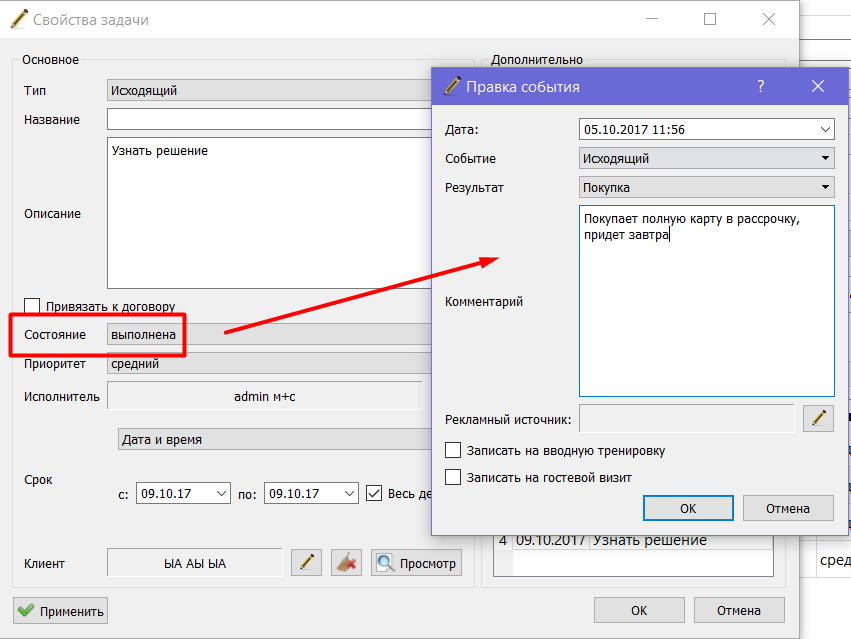
Task: Click pencil icon beside Рекламный источник field
Action: click(x=818, y=418)
